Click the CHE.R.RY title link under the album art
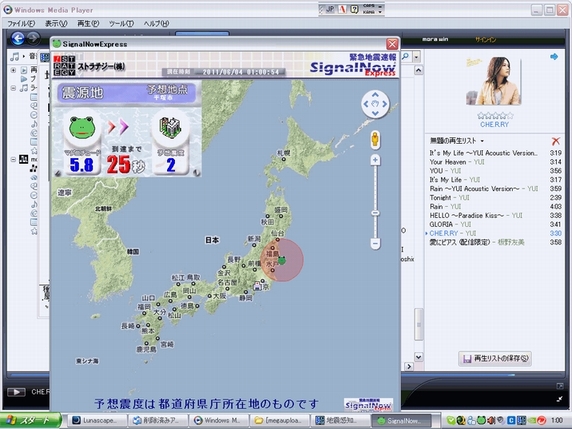The width and height of the screenshot is (572, 429). coord(494,124)
